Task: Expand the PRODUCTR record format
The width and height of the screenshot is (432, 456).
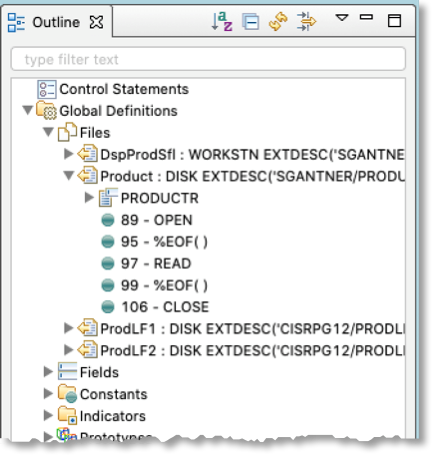Action: [89, 197]
